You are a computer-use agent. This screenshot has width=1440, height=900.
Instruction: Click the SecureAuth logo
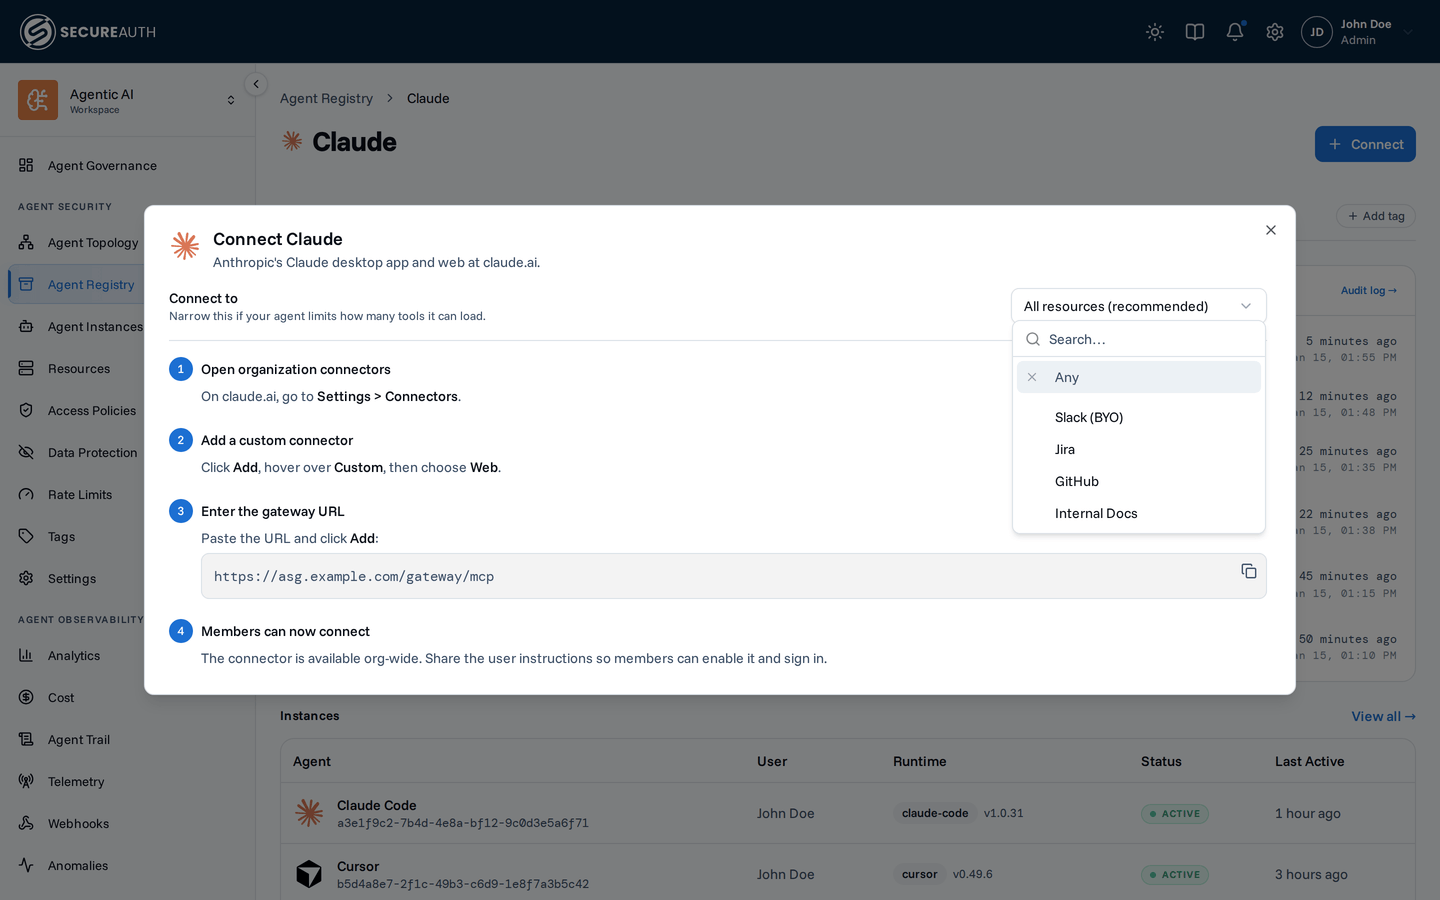click(x=88, y=32)
